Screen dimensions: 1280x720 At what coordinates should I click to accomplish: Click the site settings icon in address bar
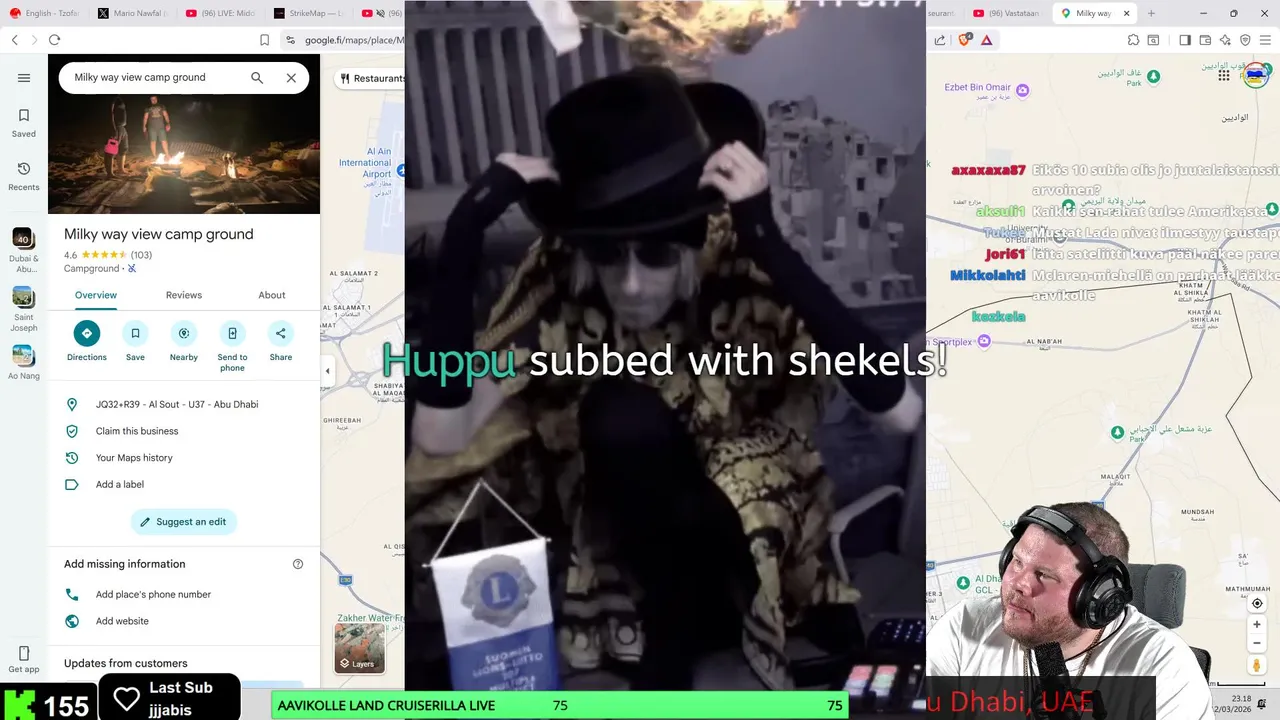[290, 40]
